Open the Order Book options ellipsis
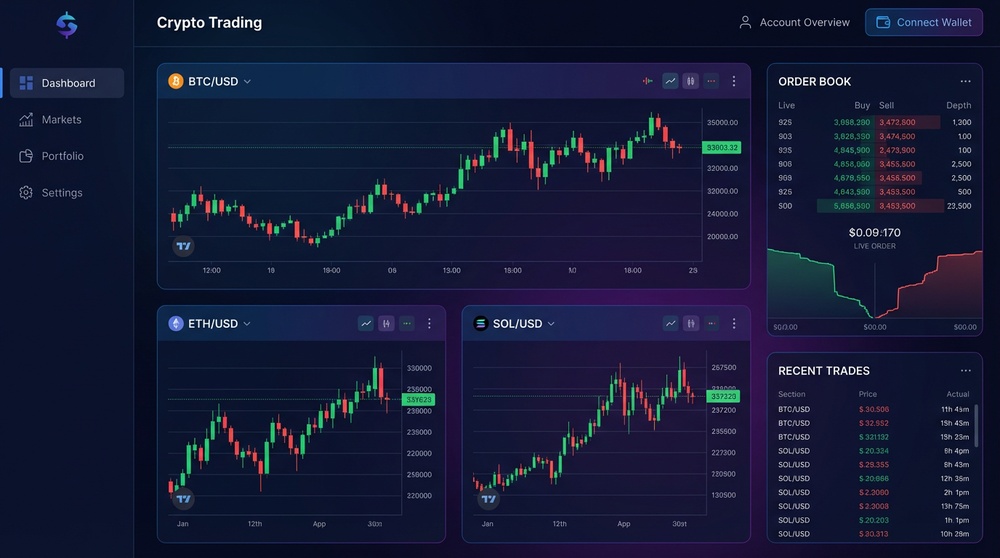This screenshot has height=558, width=1000. (966, 81)
